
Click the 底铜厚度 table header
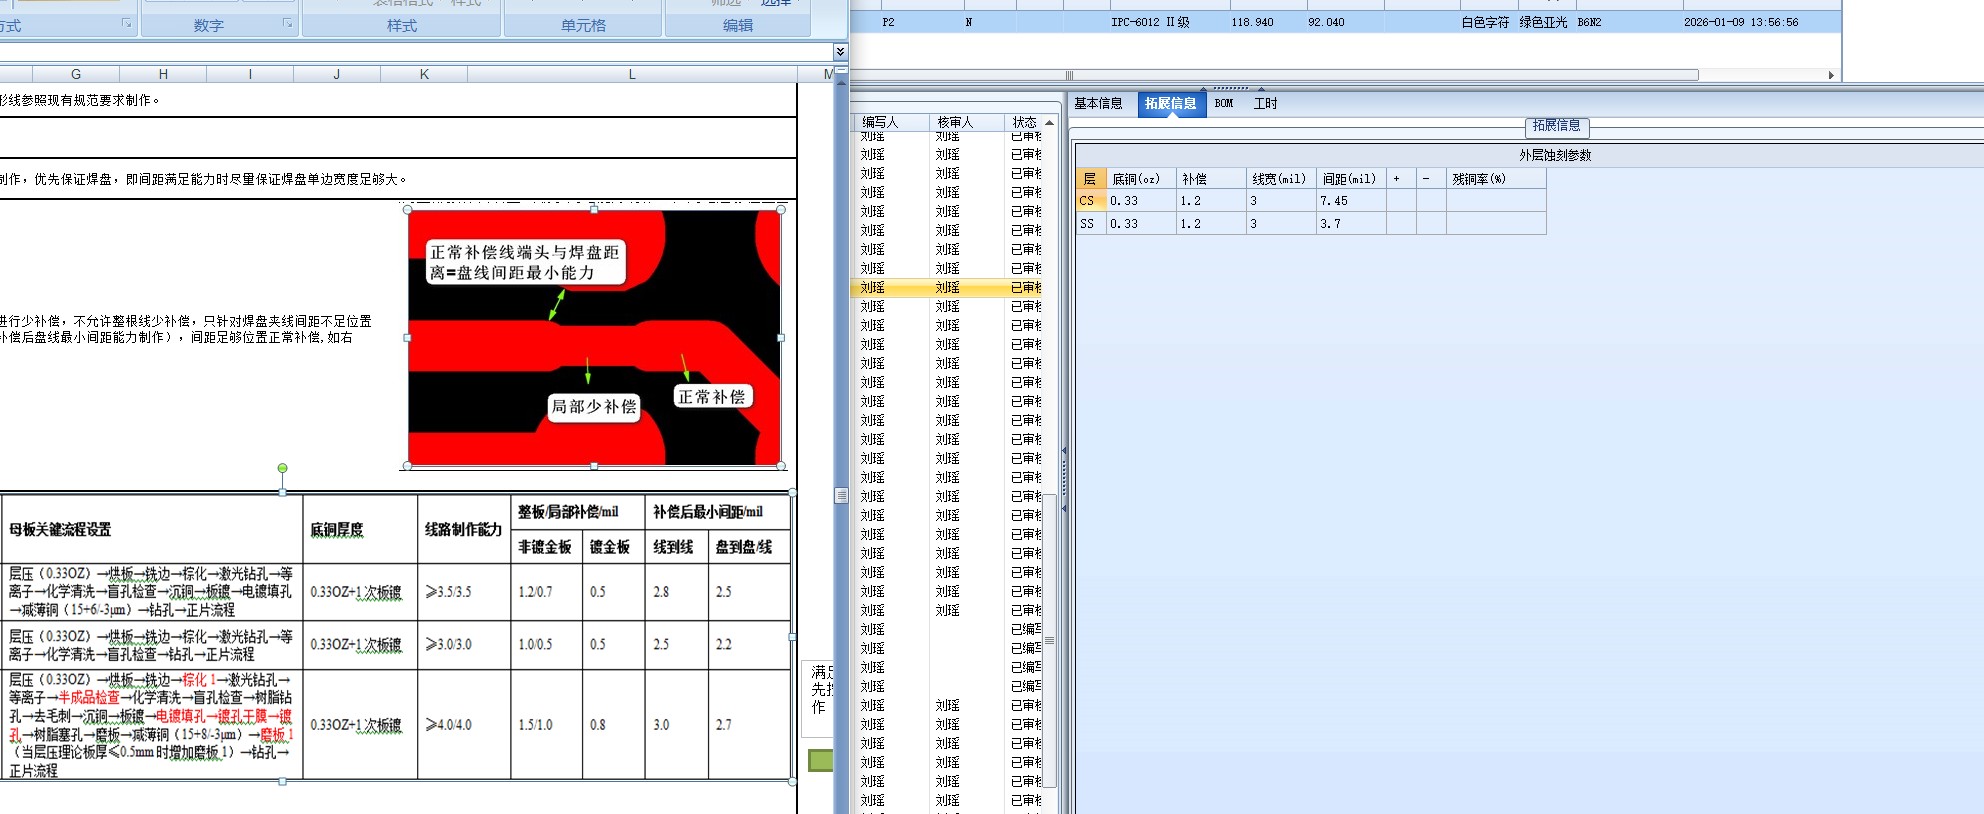coord(337,530)
